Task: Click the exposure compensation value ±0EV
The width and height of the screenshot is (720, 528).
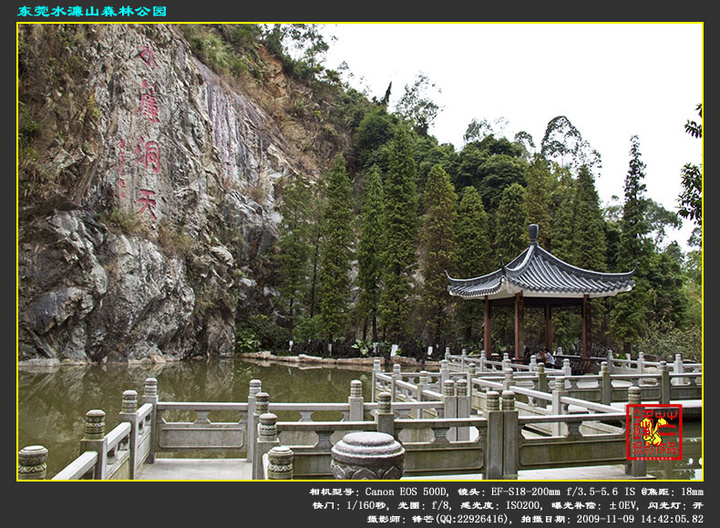Action: 623,506
